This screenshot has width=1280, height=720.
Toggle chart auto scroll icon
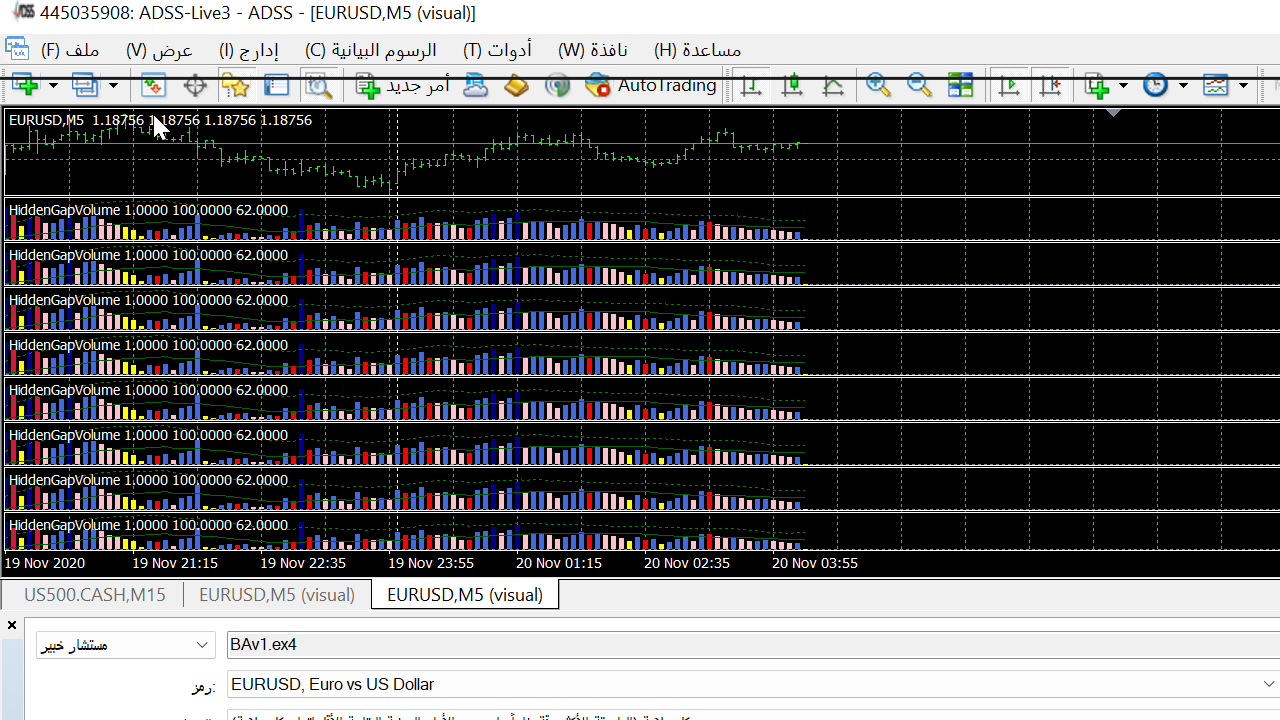pyautogui.click(x=1009, y=86)
